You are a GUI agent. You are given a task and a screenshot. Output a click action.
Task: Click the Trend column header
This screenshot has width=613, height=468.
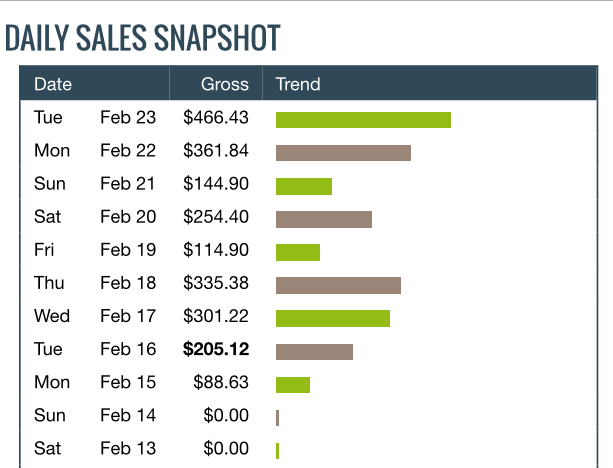pyautogui.click(x=297, y=84)
